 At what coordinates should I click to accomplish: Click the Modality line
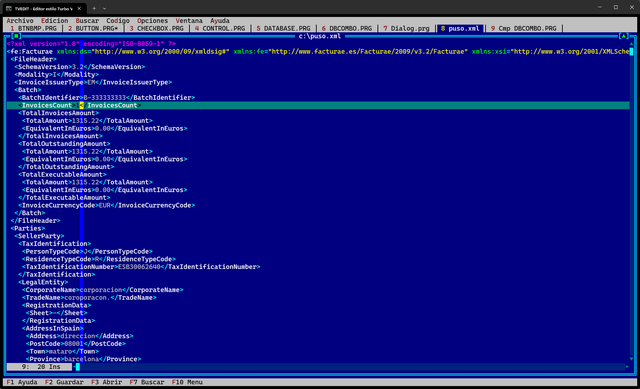pos(56,74)
